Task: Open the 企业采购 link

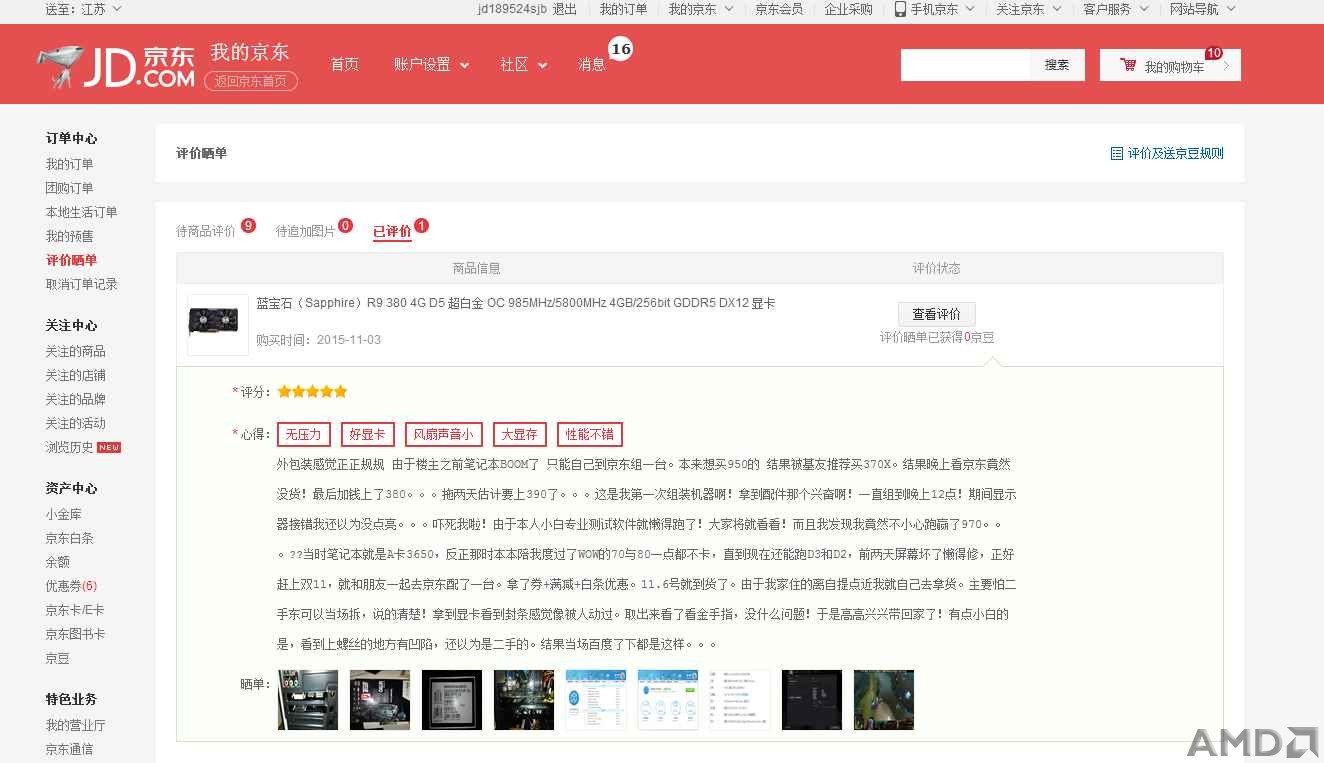Action: pyautogui.click(x=849, y=9)
